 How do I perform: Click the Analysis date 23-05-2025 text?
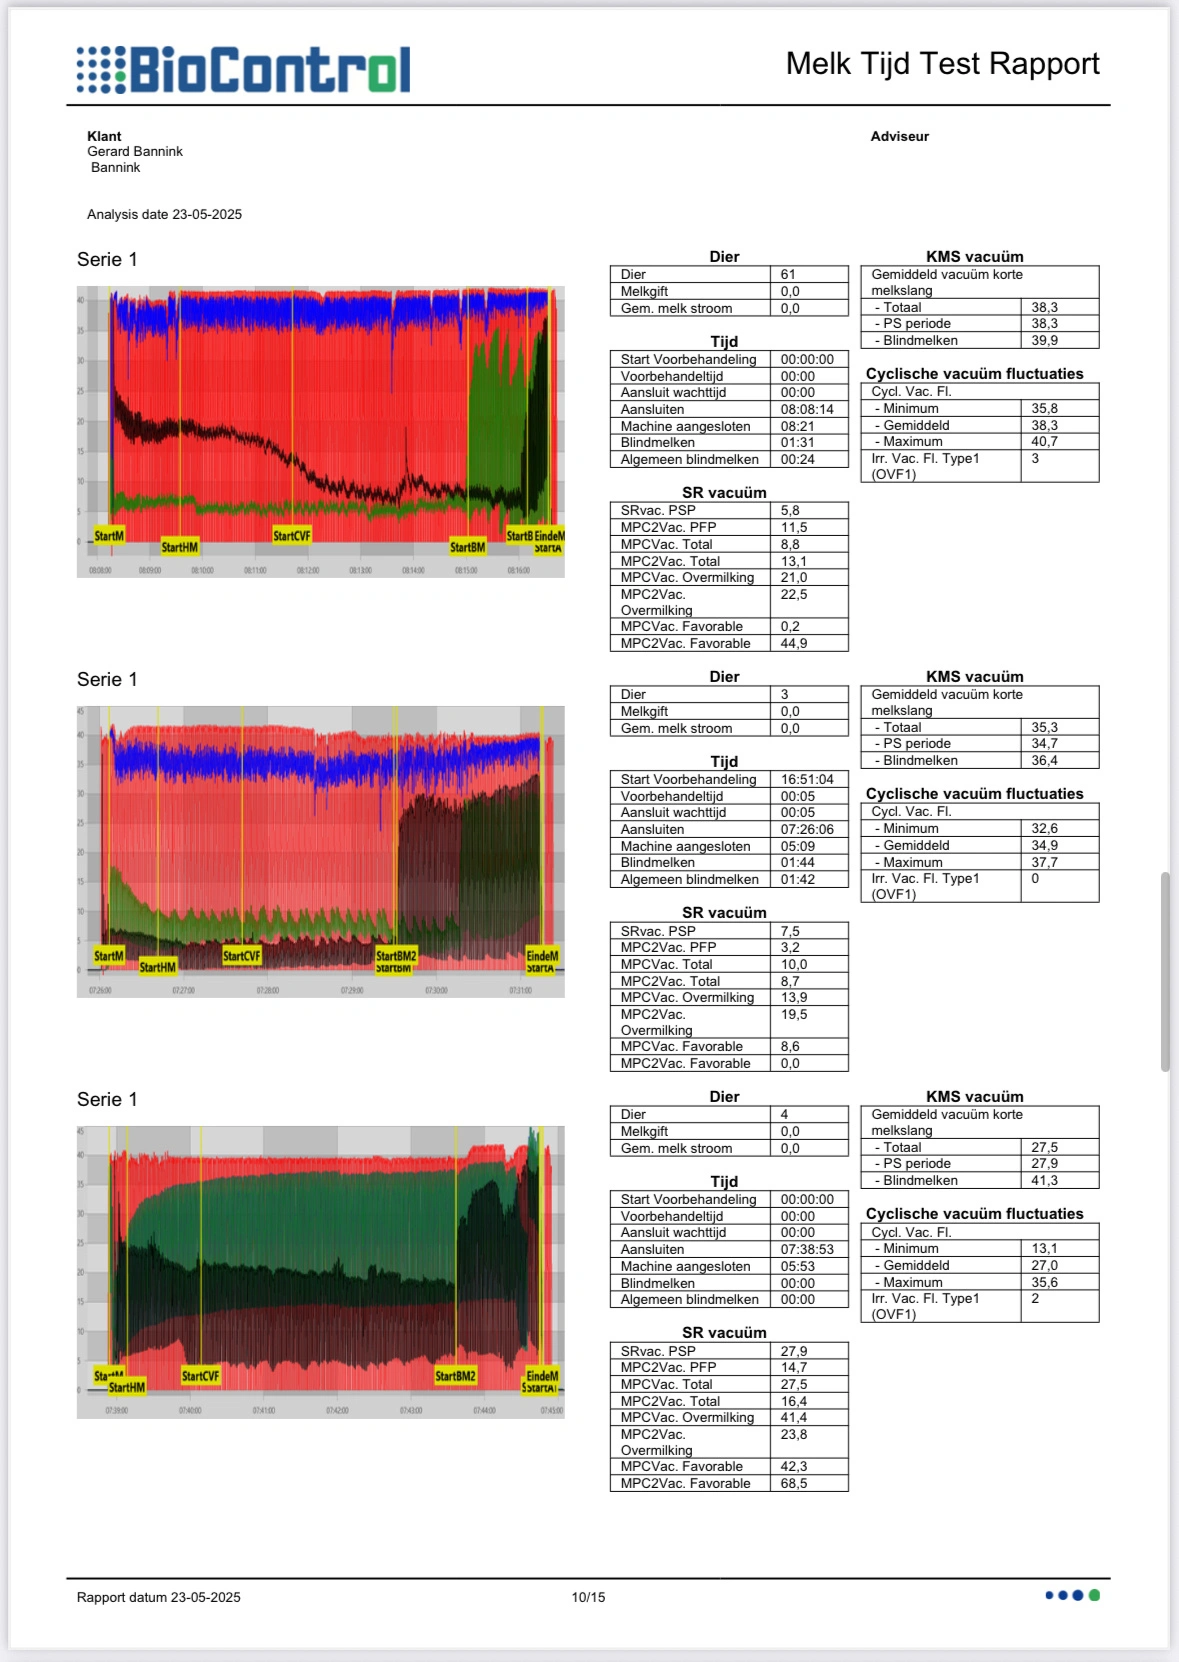click(x=164, y=214)
